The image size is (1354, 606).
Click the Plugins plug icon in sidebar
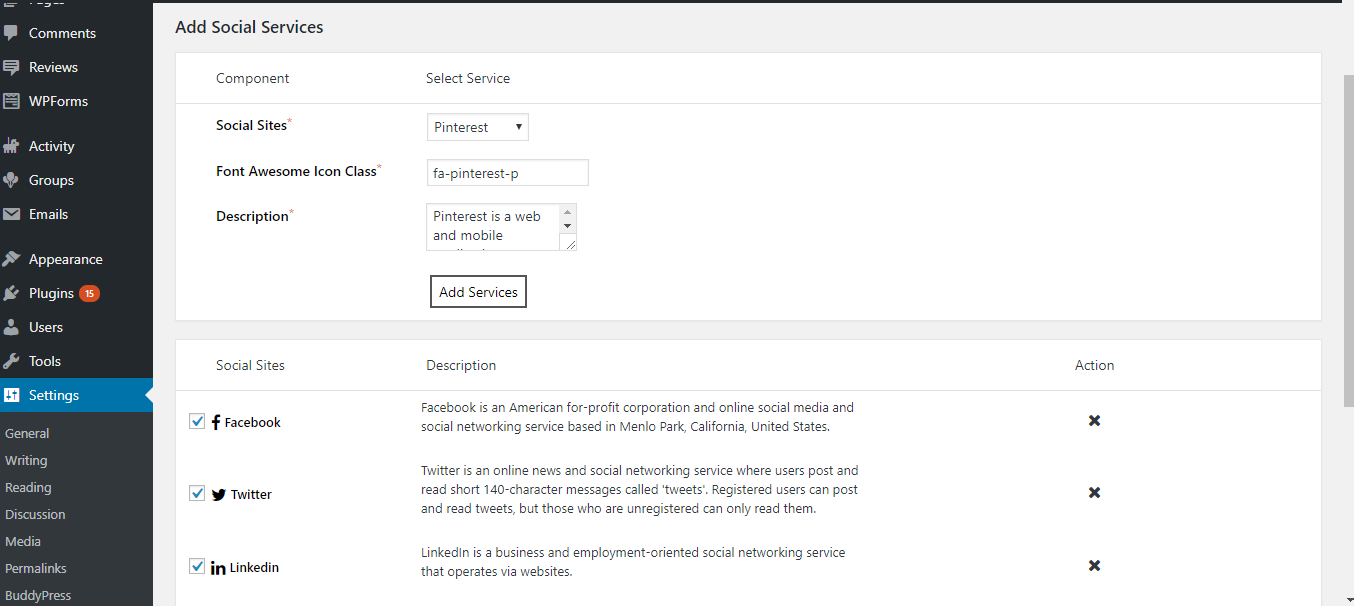pos(12,293)
